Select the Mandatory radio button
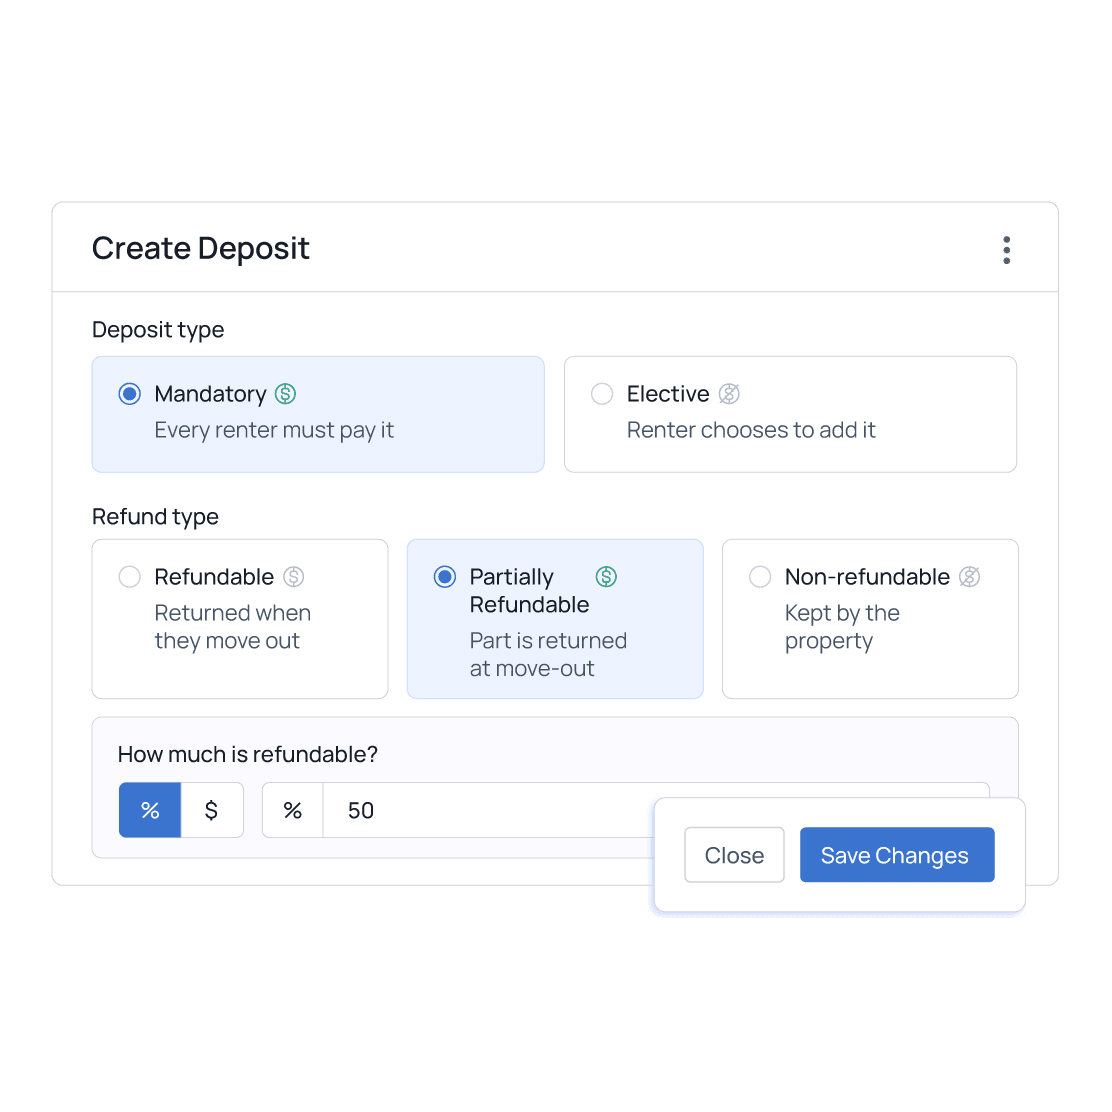 tap(130, 394)
